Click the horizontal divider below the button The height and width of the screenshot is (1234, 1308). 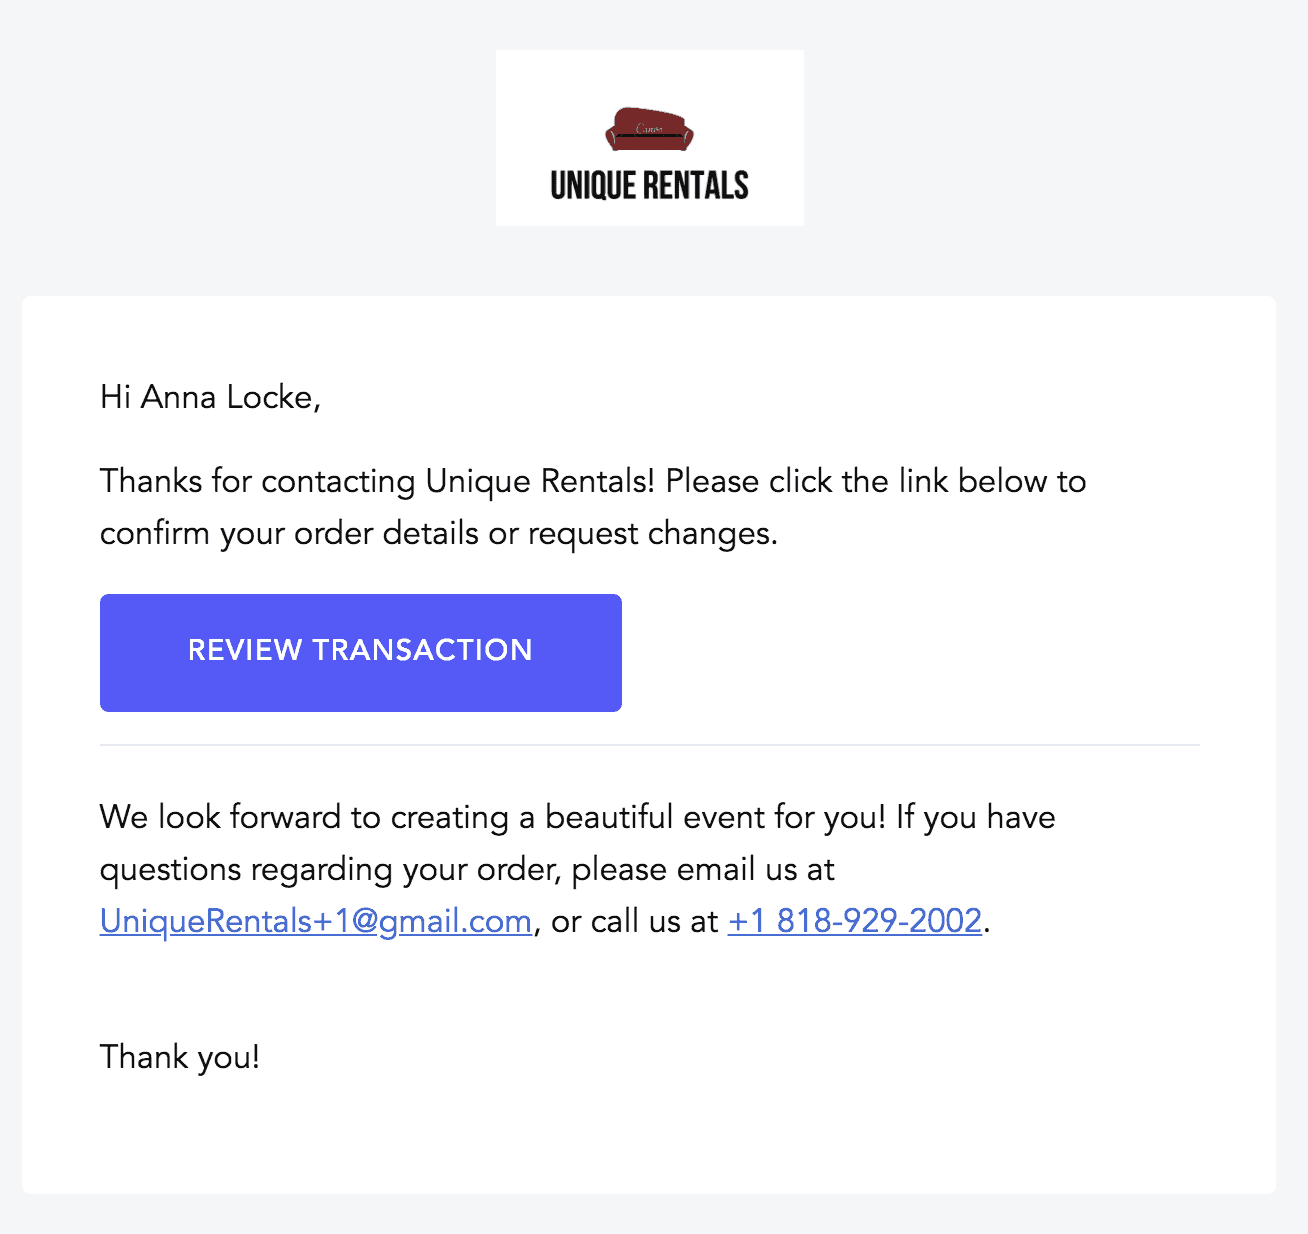point(650,745)
